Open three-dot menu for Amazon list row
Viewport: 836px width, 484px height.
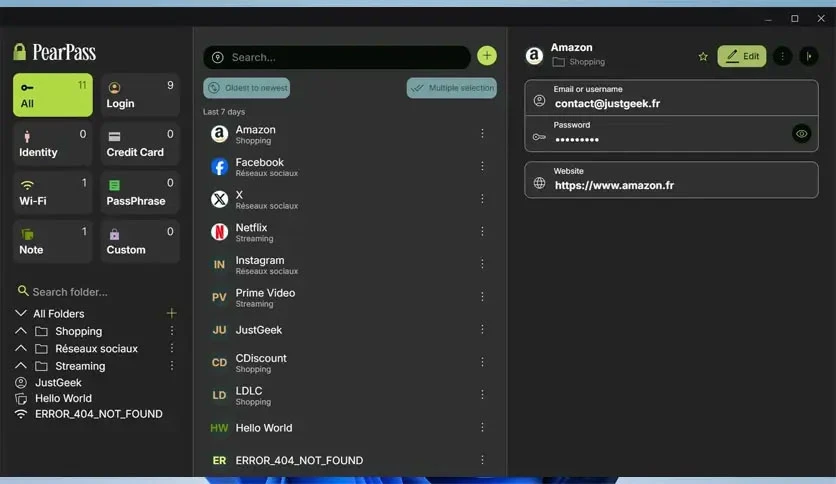[x=482, y=133]
